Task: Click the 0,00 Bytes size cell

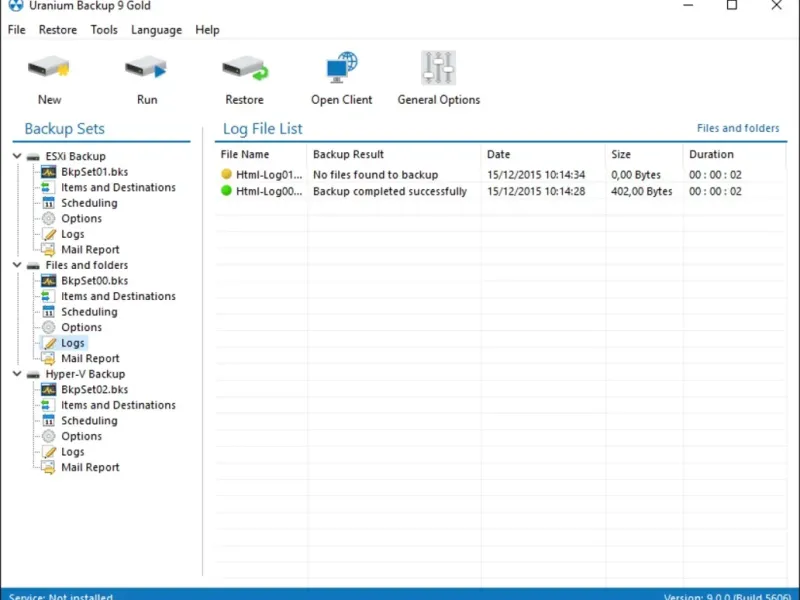Action: 636,174
